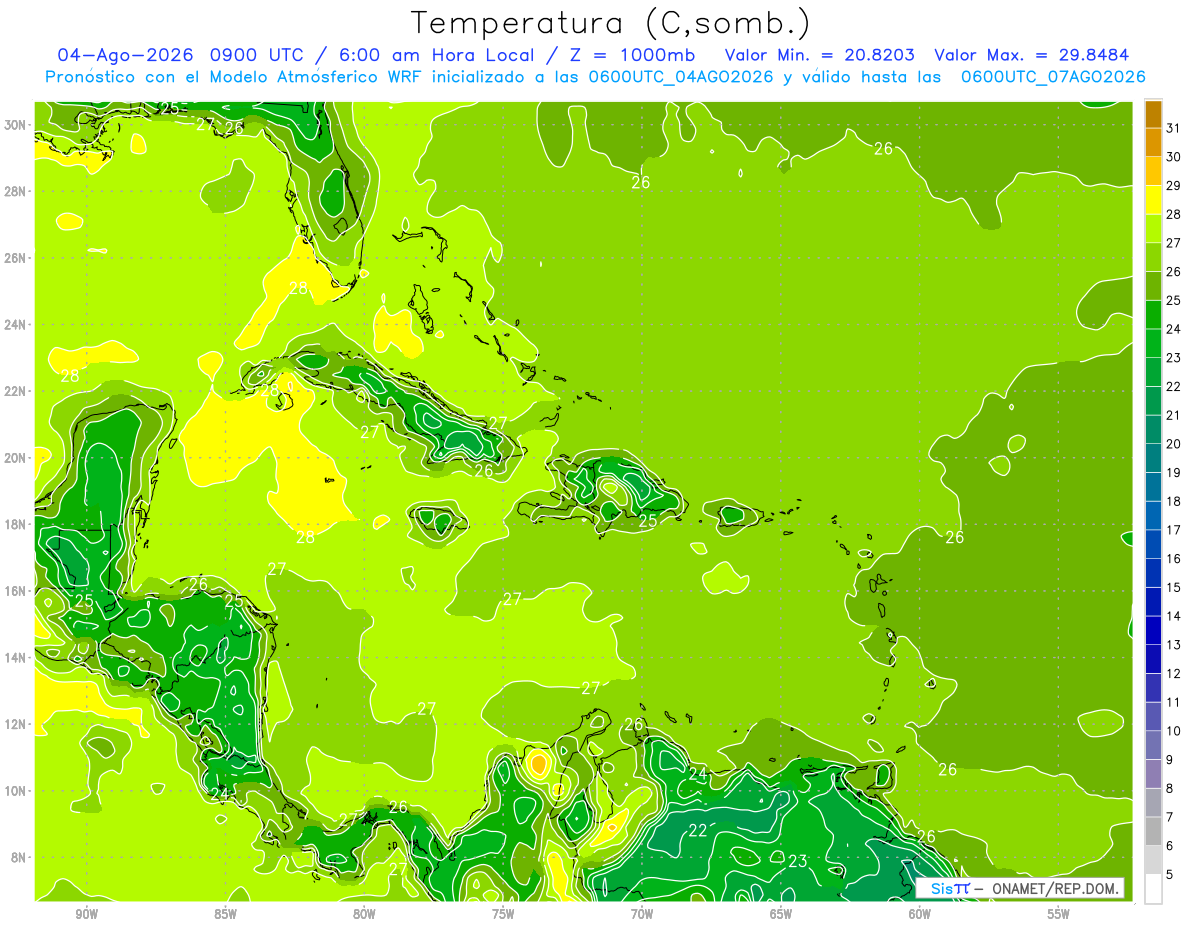
Task: Click latitude axis label "18N"
Action: coord(16,524)
